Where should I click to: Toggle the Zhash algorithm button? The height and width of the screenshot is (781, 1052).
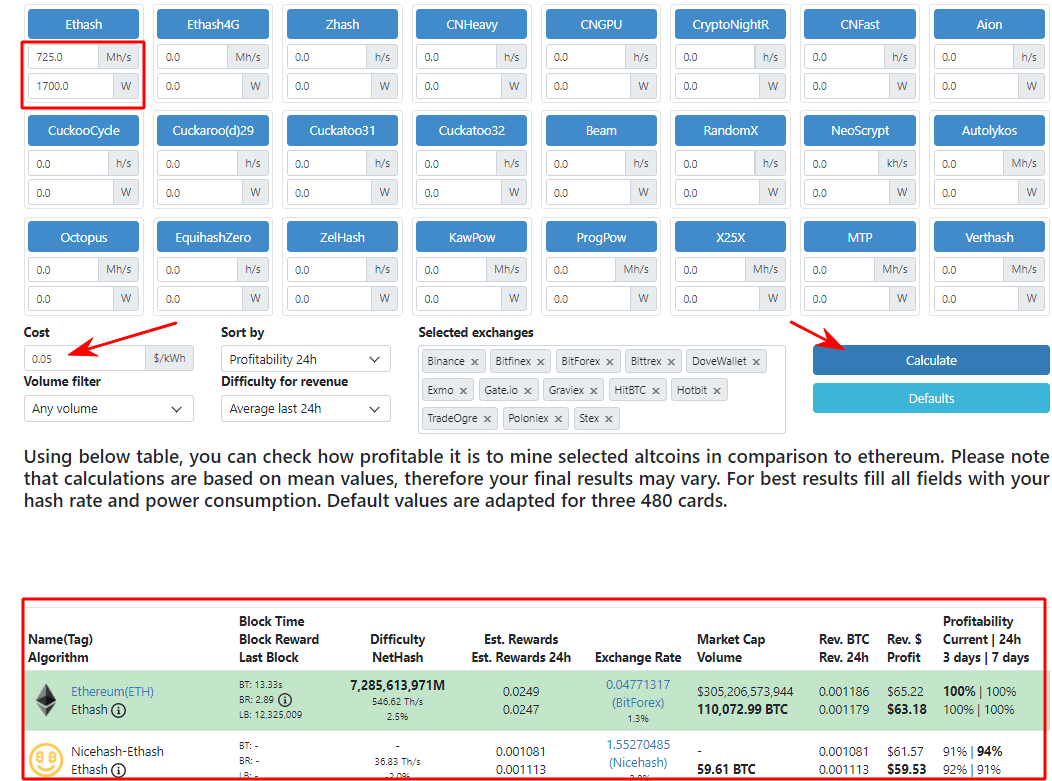[x=342, y=24]
